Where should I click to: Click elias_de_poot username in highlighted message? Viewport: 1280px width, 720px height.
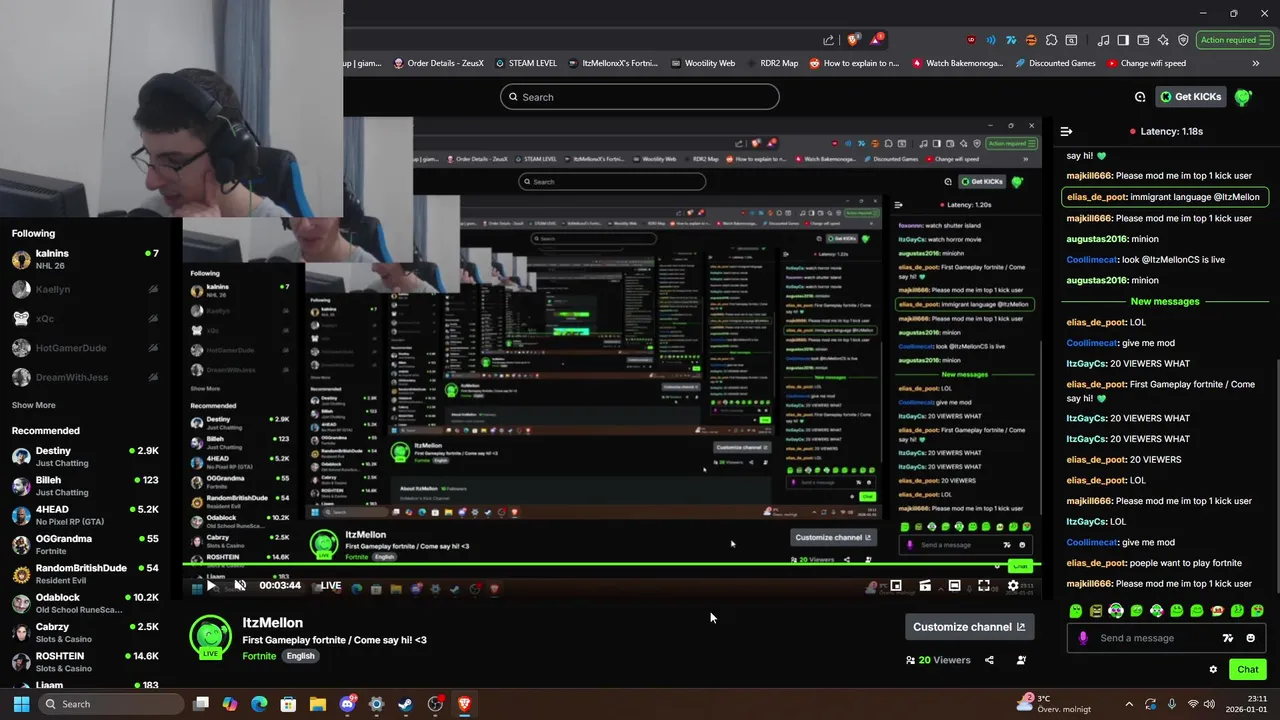pyautogui.click(x=1097, y=197)
